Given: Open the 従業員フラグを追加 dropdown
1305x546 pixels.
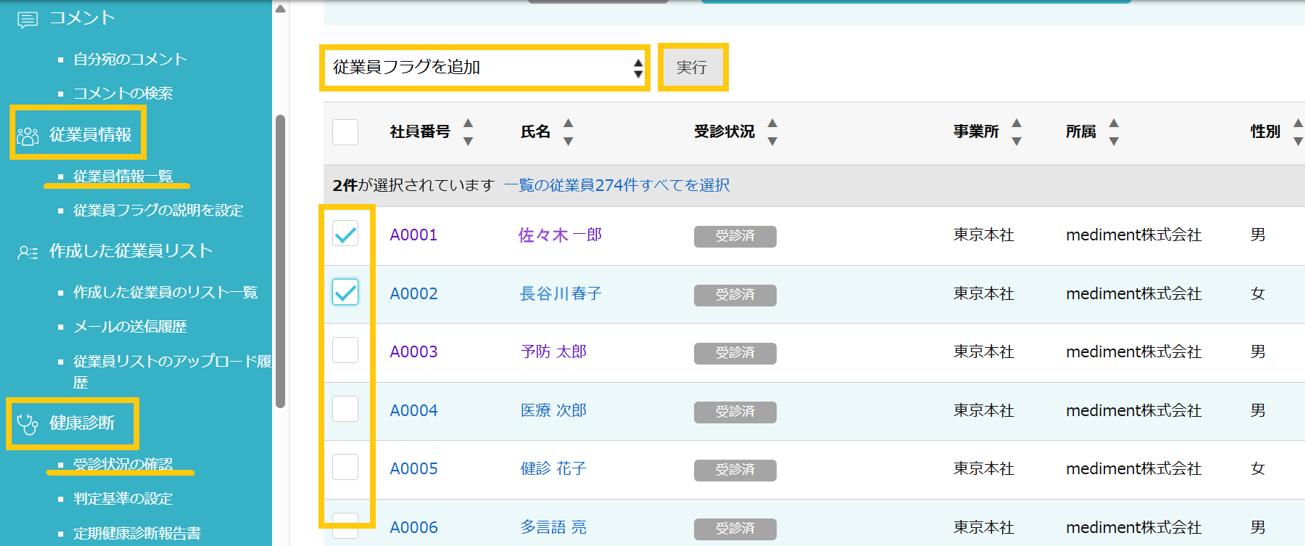Looking at the screenshot, I should [x=485, y=67].
